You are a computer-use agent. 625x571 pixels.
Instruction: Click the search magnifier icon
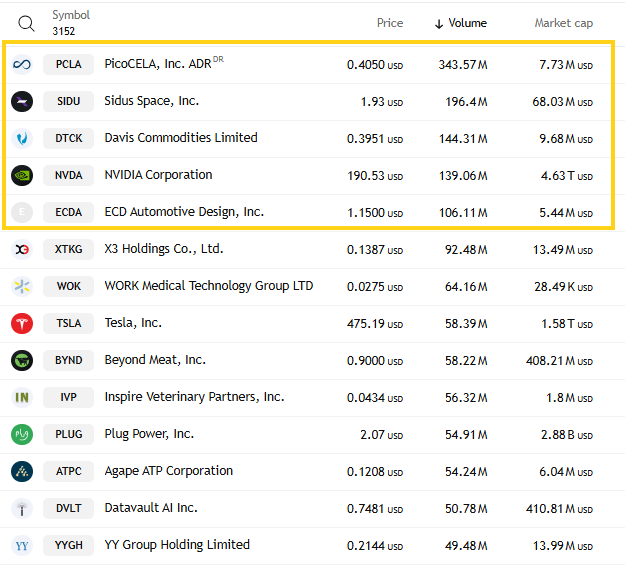click(x=26, y=24)
